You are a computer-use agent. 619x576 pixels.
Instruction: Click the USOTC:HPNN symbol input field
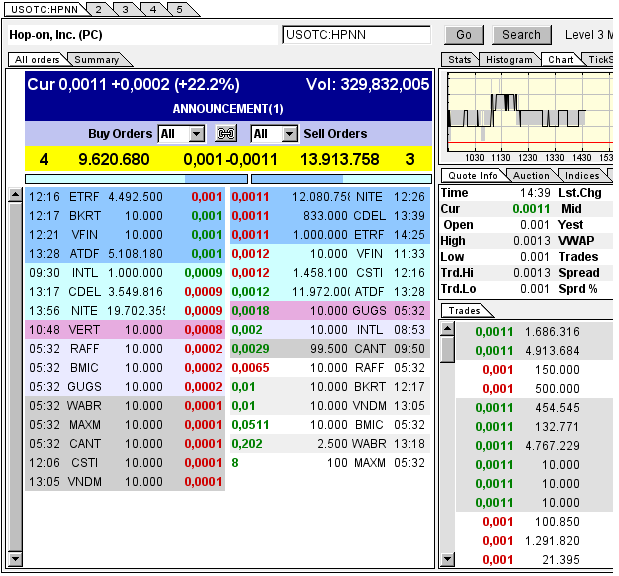pyautogui.click(x=356, y=35)
